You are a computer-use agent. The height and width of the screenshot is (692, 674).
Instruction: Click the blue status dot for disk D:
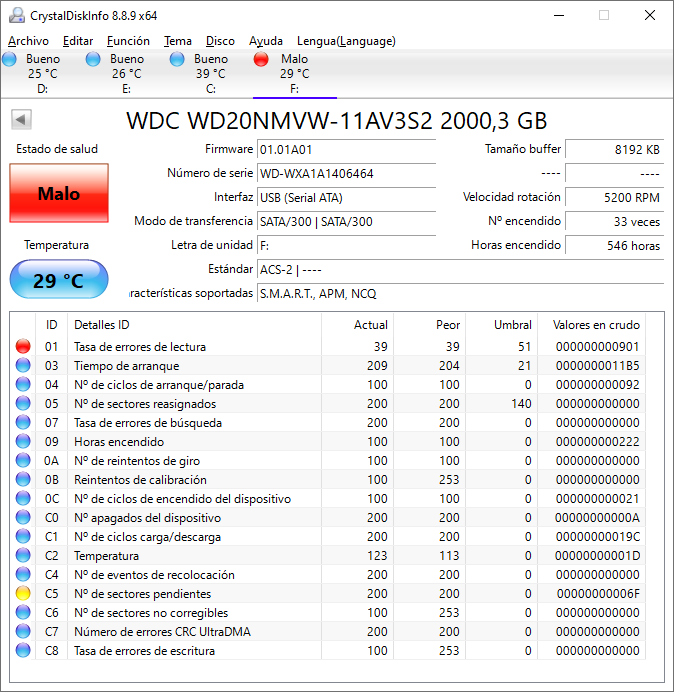coord(9,59)
